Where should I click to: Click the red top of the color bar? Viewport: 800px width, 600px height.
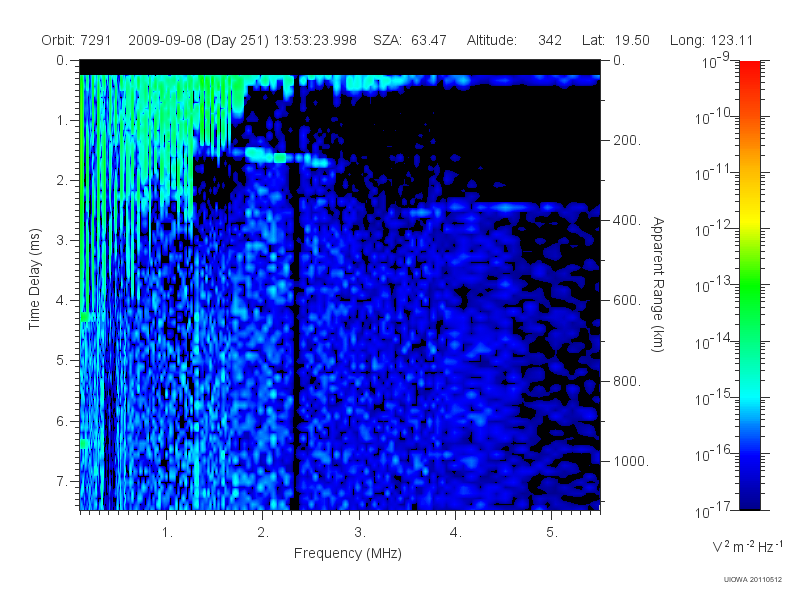(750, 71)
